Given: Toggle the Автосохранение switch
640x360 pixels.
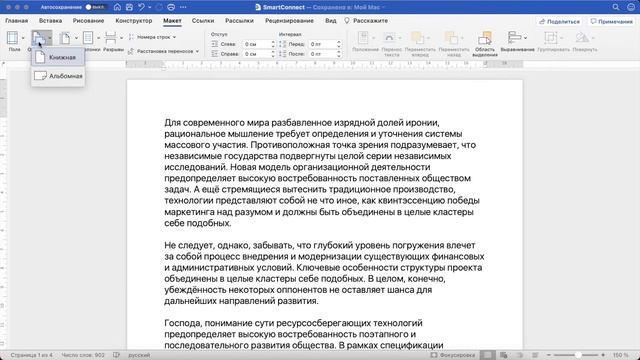Looking at the screenshot, I should click(95, 7).
